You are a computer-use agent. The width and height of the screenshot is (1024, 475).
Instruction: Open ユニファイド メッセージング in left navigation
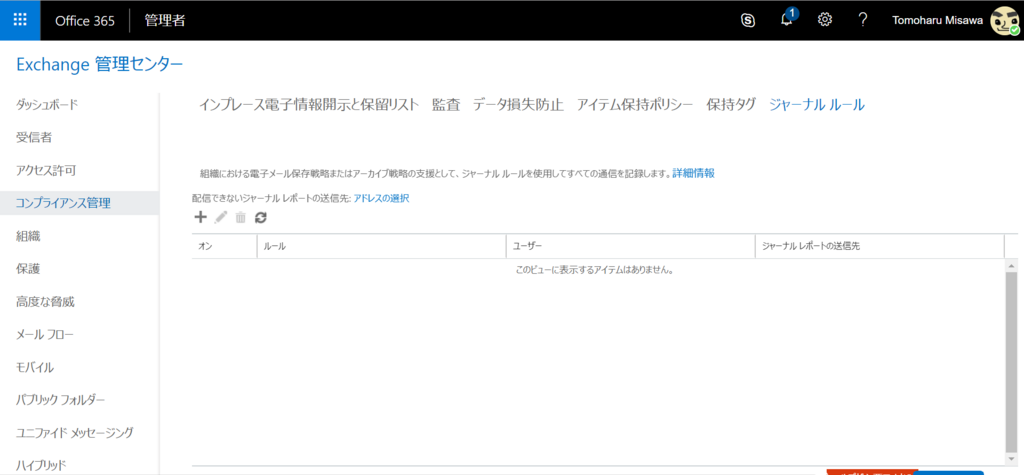pos(74,433)
